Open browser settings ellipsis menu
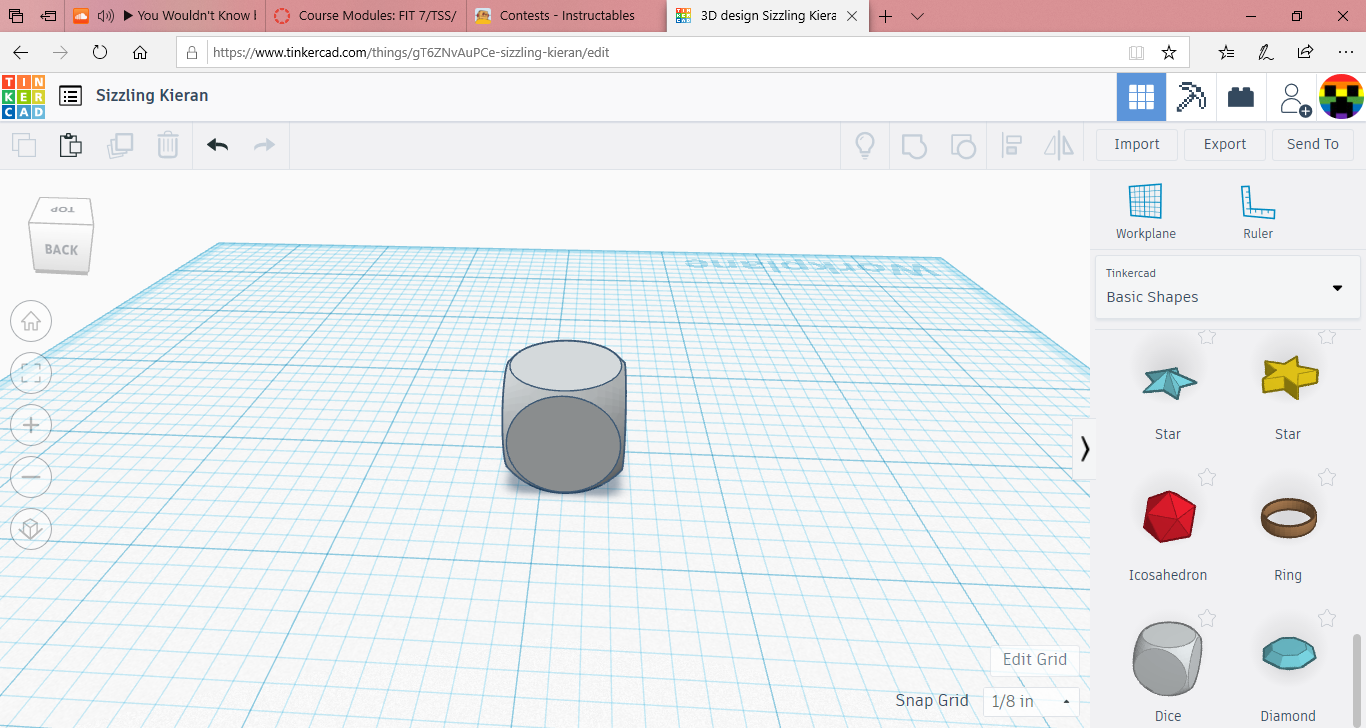Image resolution: width=1366 pixels, height=728 pixels. coord(1345,52)
